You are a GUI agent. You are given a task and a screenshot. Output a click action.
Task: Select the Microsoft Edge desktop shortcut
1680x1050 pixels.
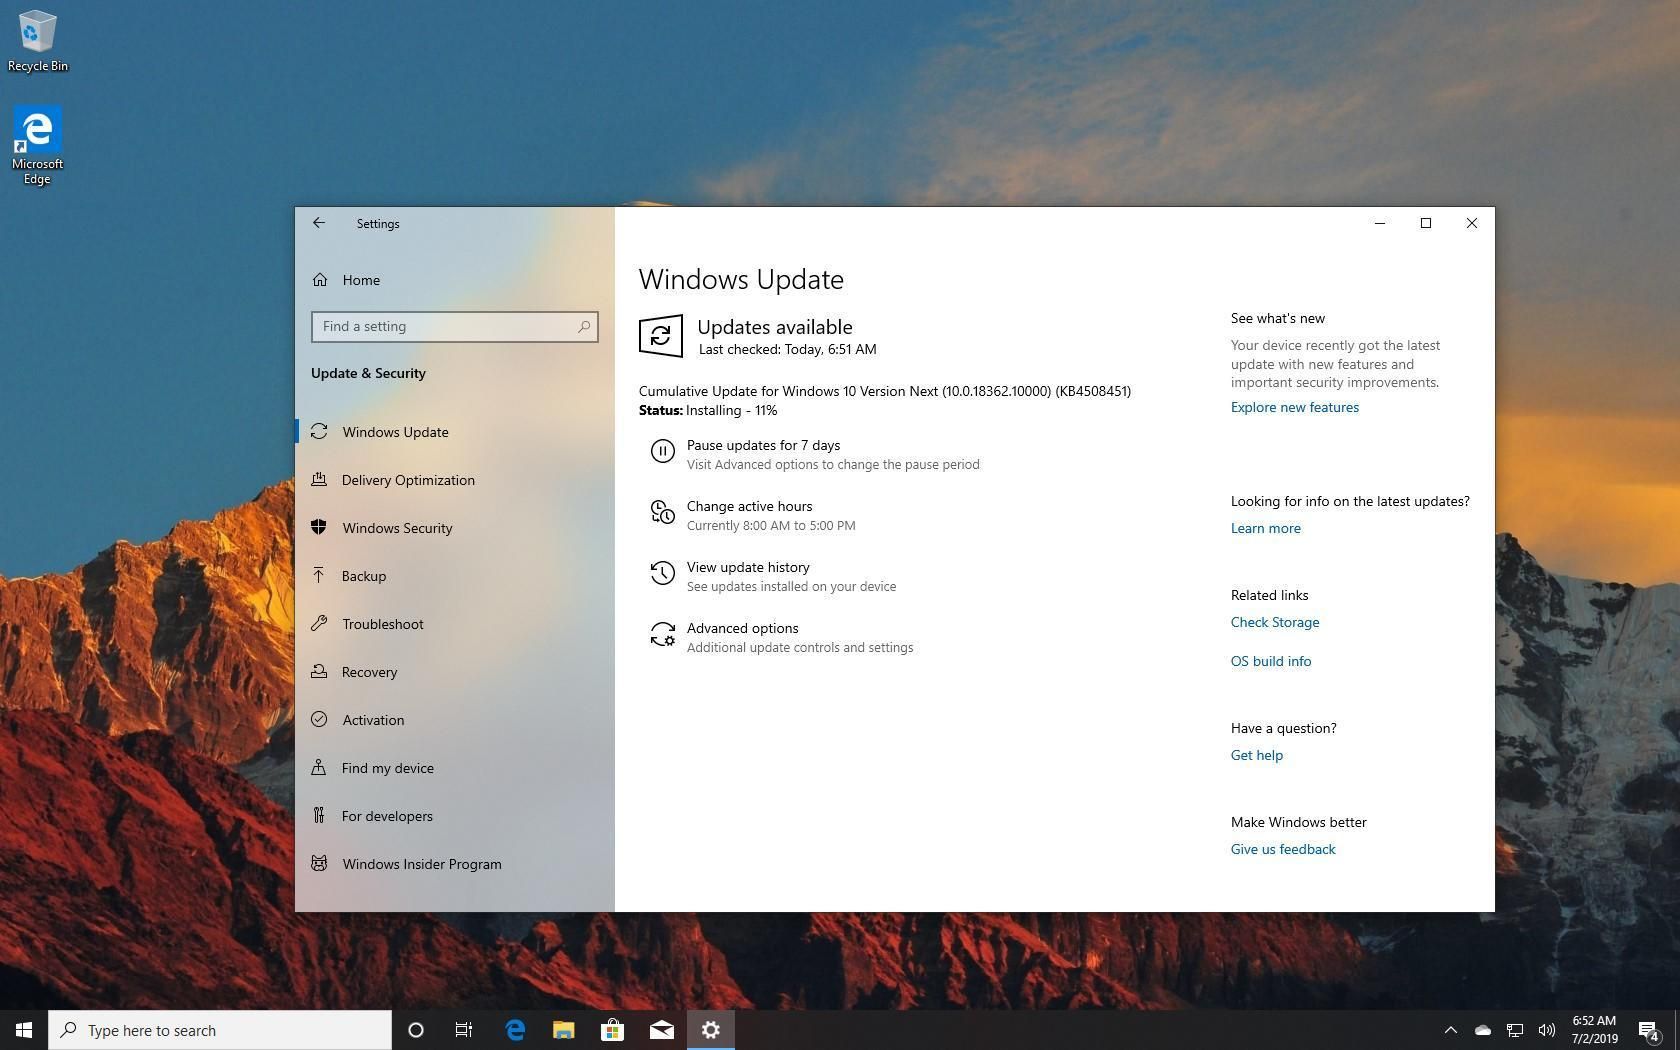pos(37,146)
